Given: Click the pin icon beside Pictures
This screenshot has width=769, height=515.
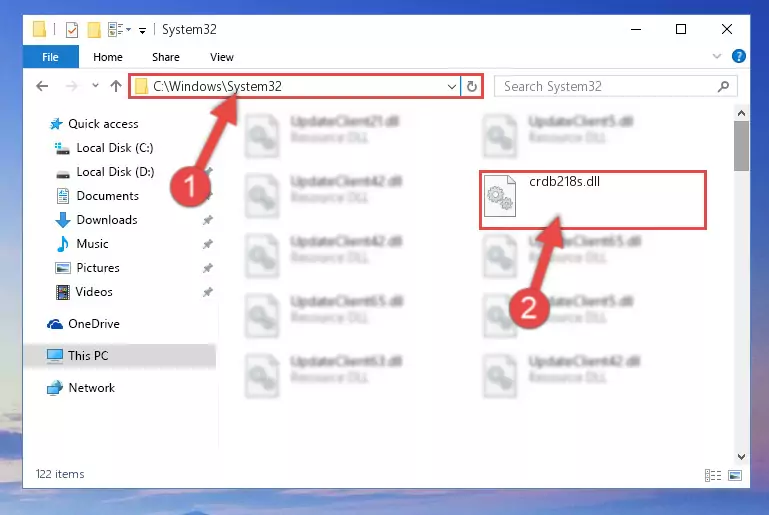Looking at the screenshot, I should pyautogui.click(x=208, y=268).
